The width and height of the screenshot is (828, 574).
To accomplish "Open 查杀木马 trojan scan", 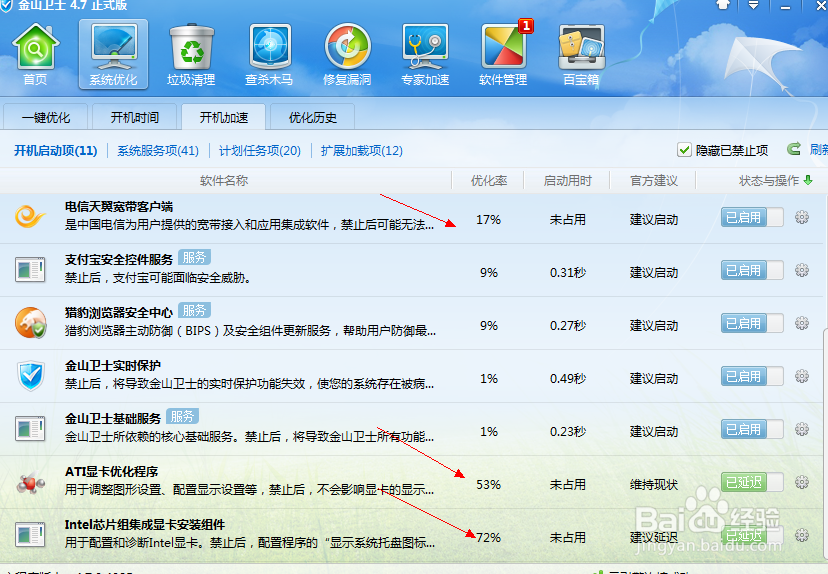I will tap(269, 54).
